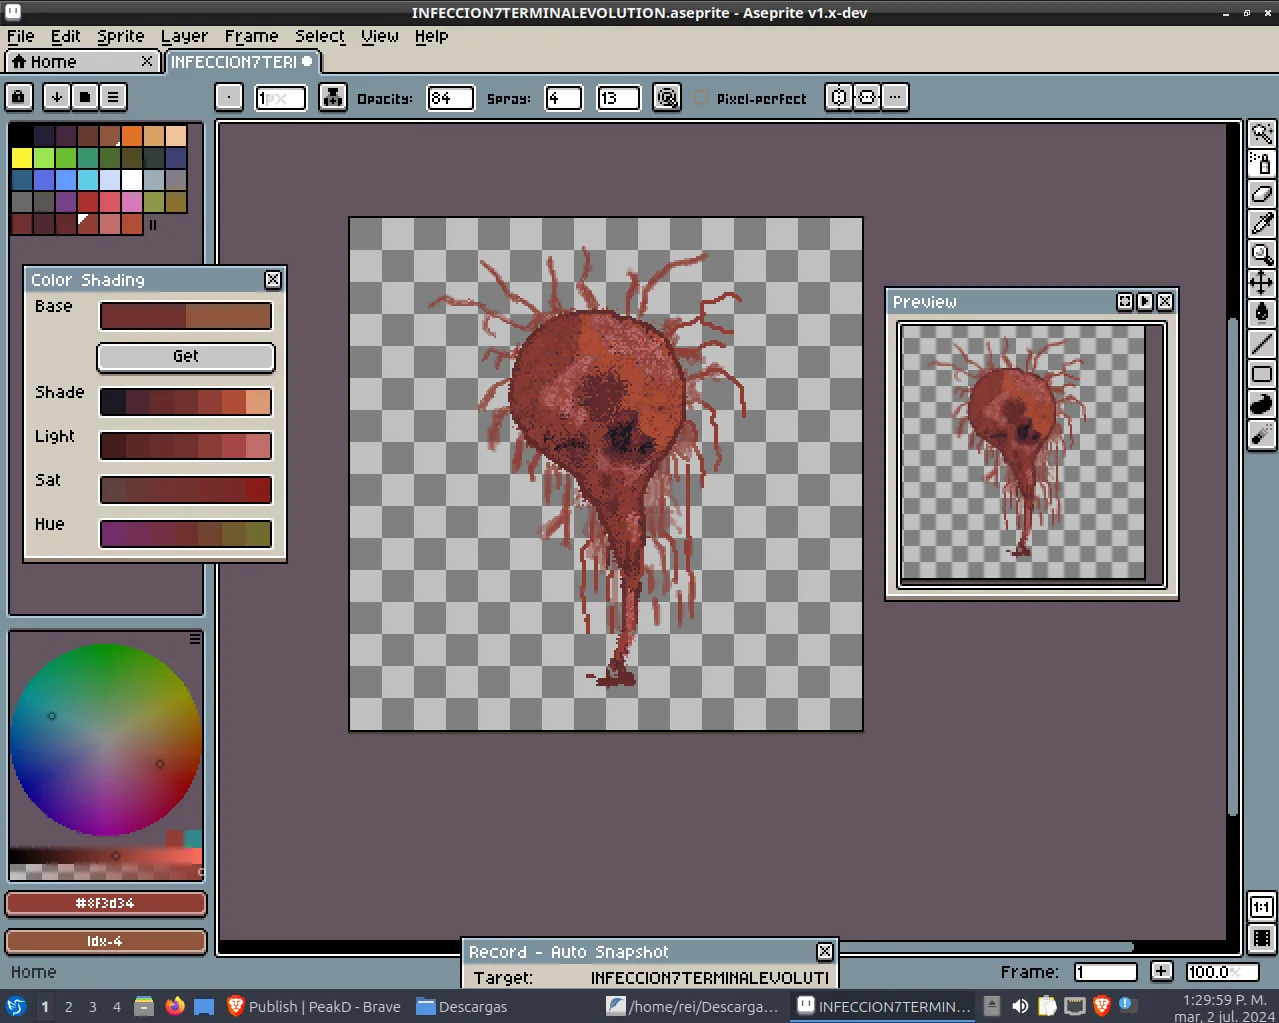This screenshot has height=1023, width=1279.
Task: Select the Contour blob tool
Action: [x=1262, y=404]
